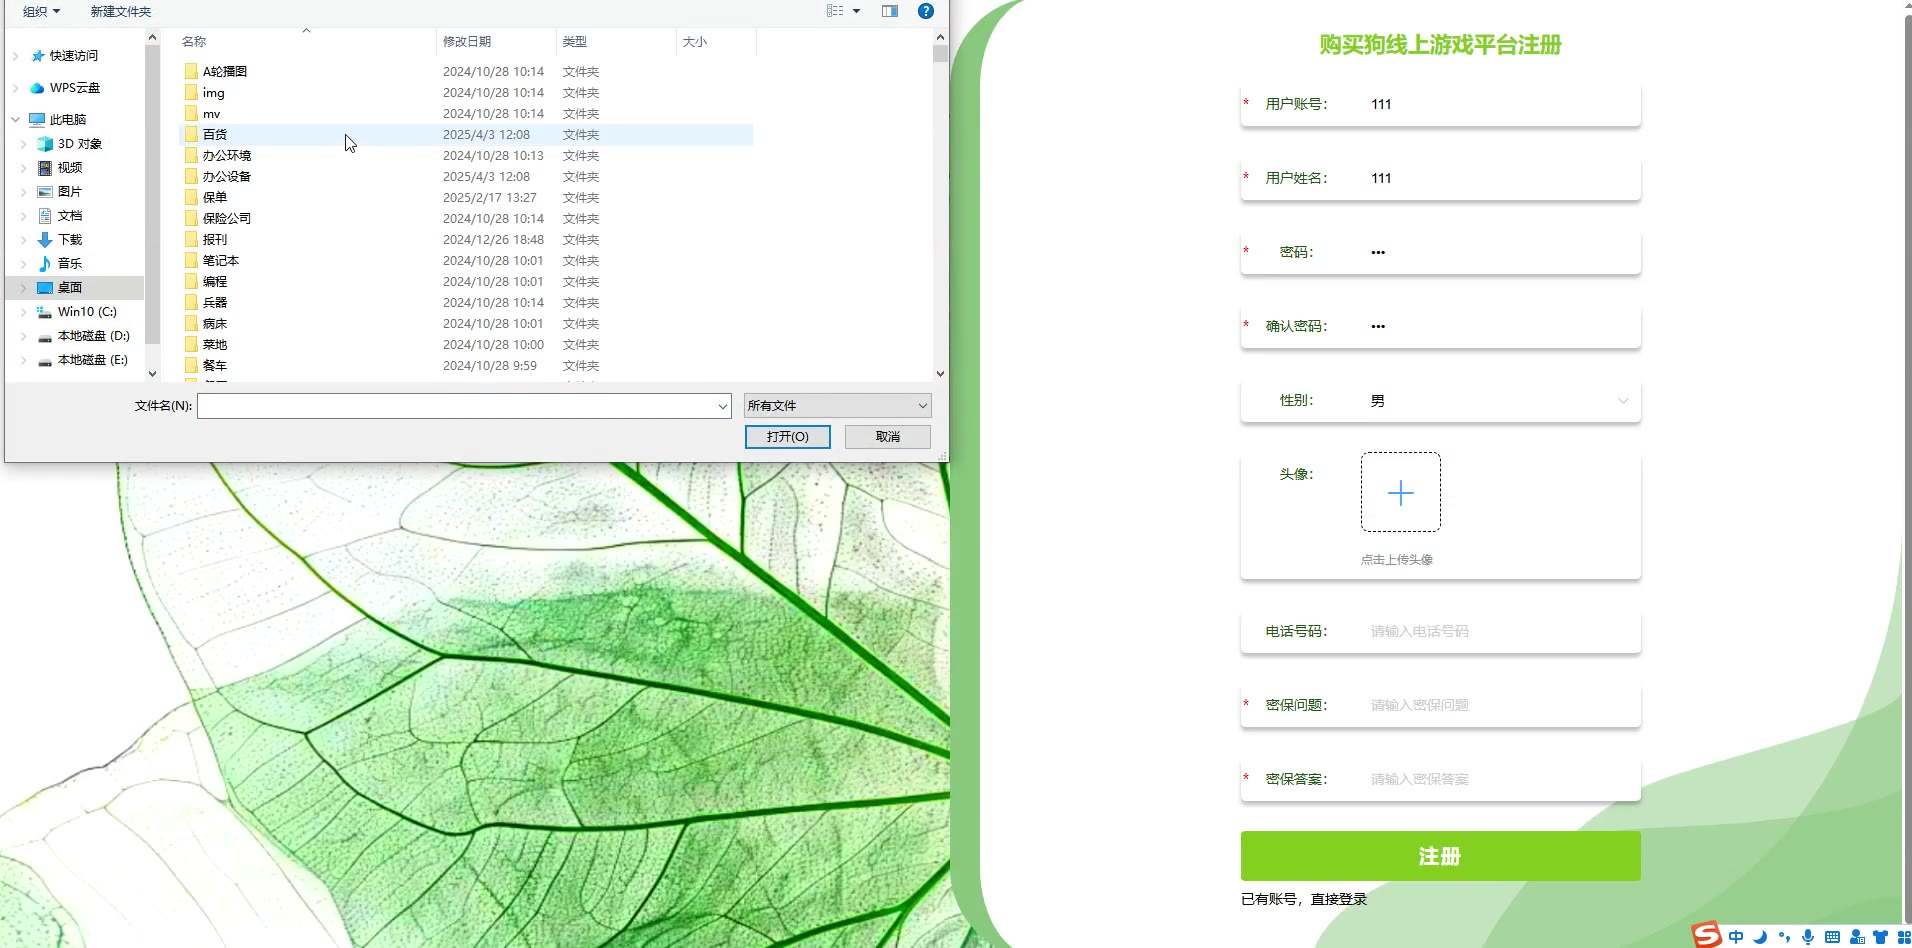Click the 已有账号,直接登录 link
Screen dimensions: 1912x948
point(1303,899)
